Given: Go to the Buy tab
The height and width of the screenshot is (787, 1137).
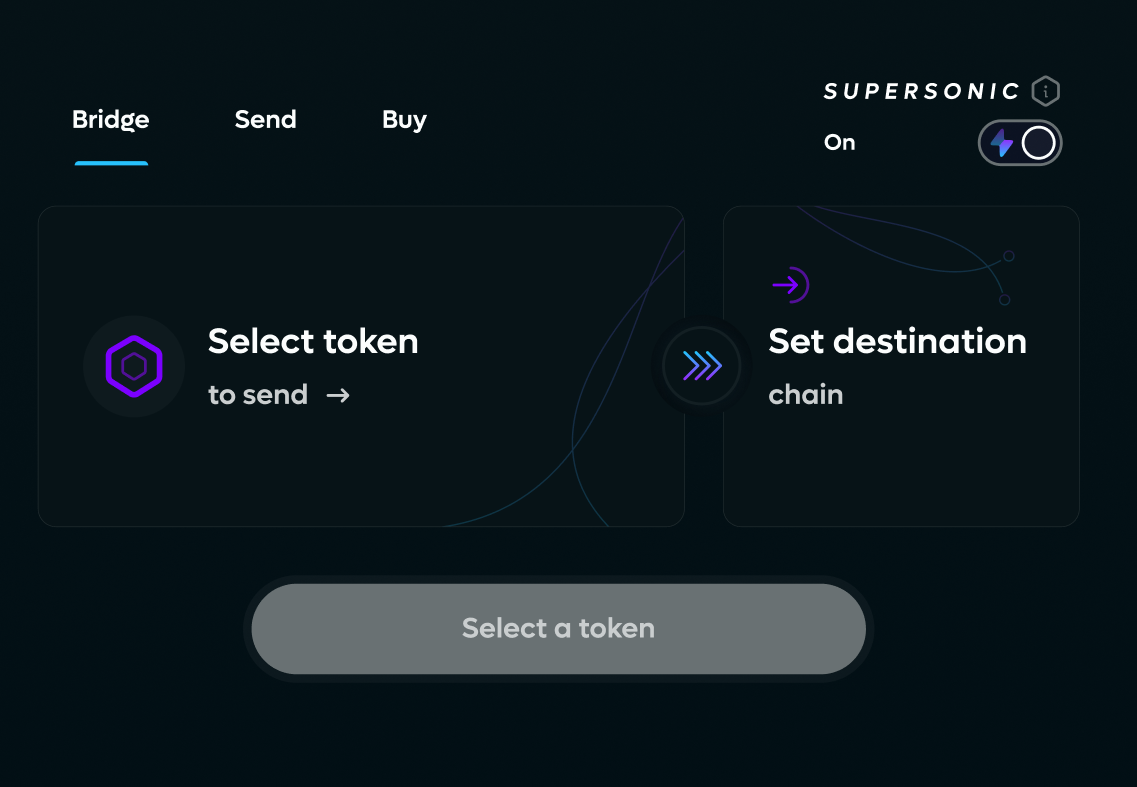Looking at the screenshot, I should [x=404, y=120].
